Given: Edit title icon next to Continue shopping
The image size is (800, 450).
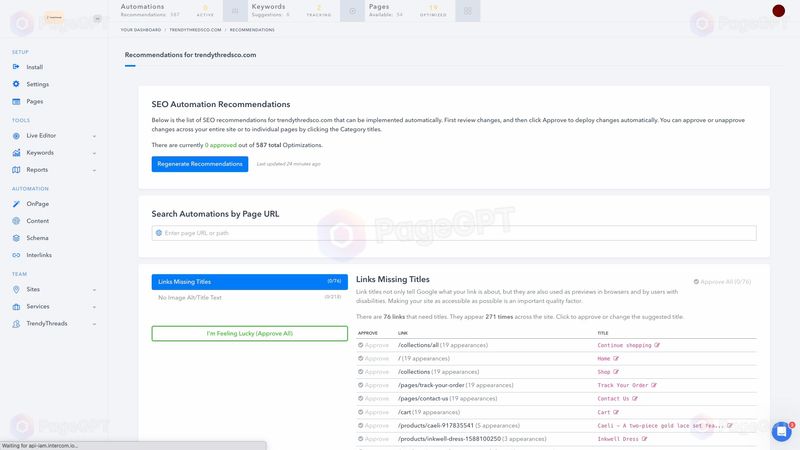Looking at the screenshot, I should (657, 345).
